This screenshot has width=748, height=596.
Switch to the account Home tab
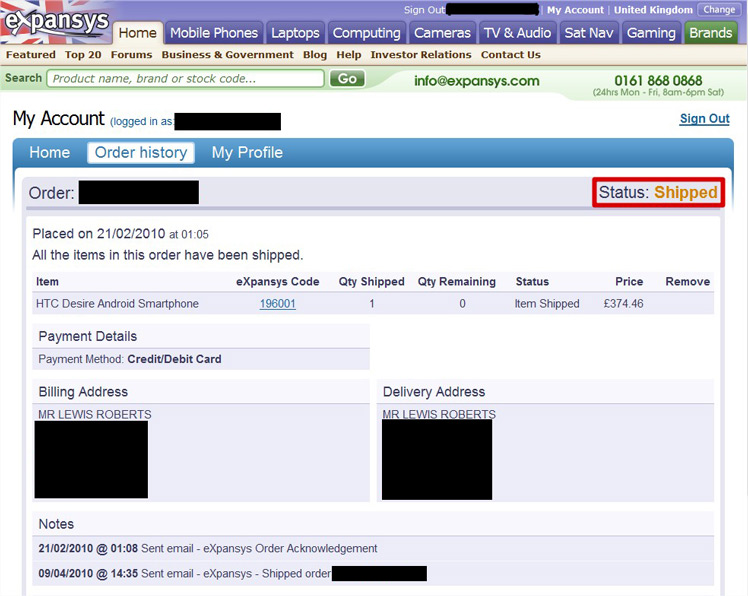pos(50,153)
